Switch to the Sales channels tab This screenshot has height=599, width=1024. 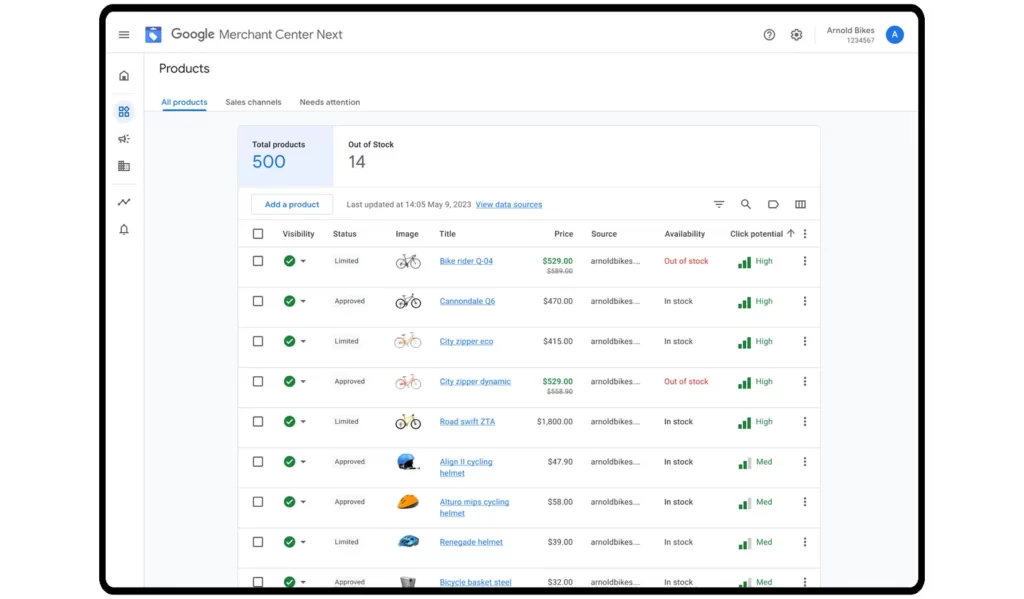(253, 102)
